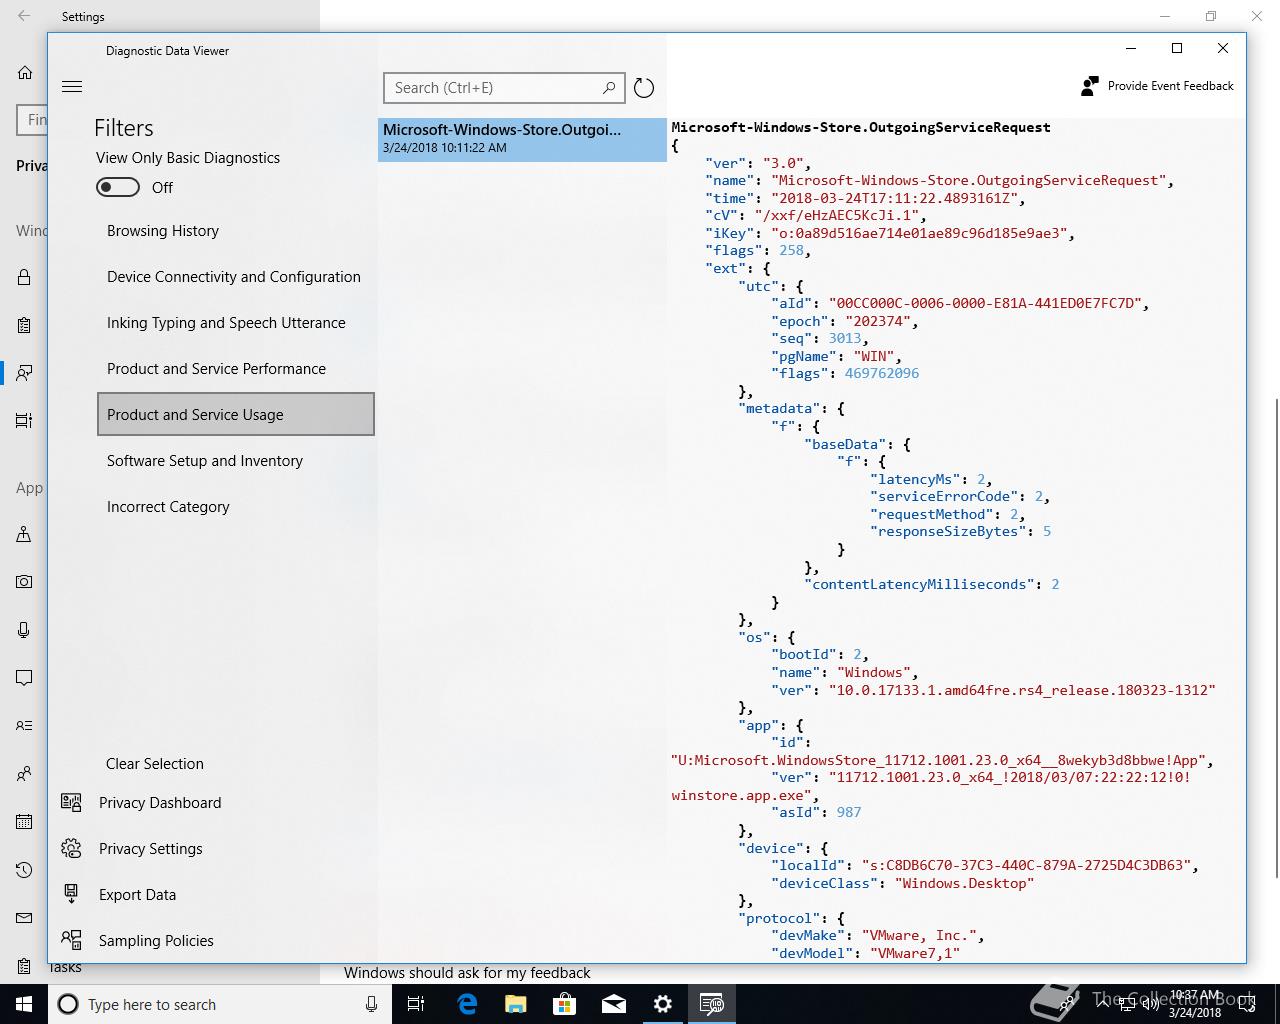Select the Microsoft-Windows-Store.Outgoi... event entry
Screen dimensions: 1280x1024
(x=522, y=139)
